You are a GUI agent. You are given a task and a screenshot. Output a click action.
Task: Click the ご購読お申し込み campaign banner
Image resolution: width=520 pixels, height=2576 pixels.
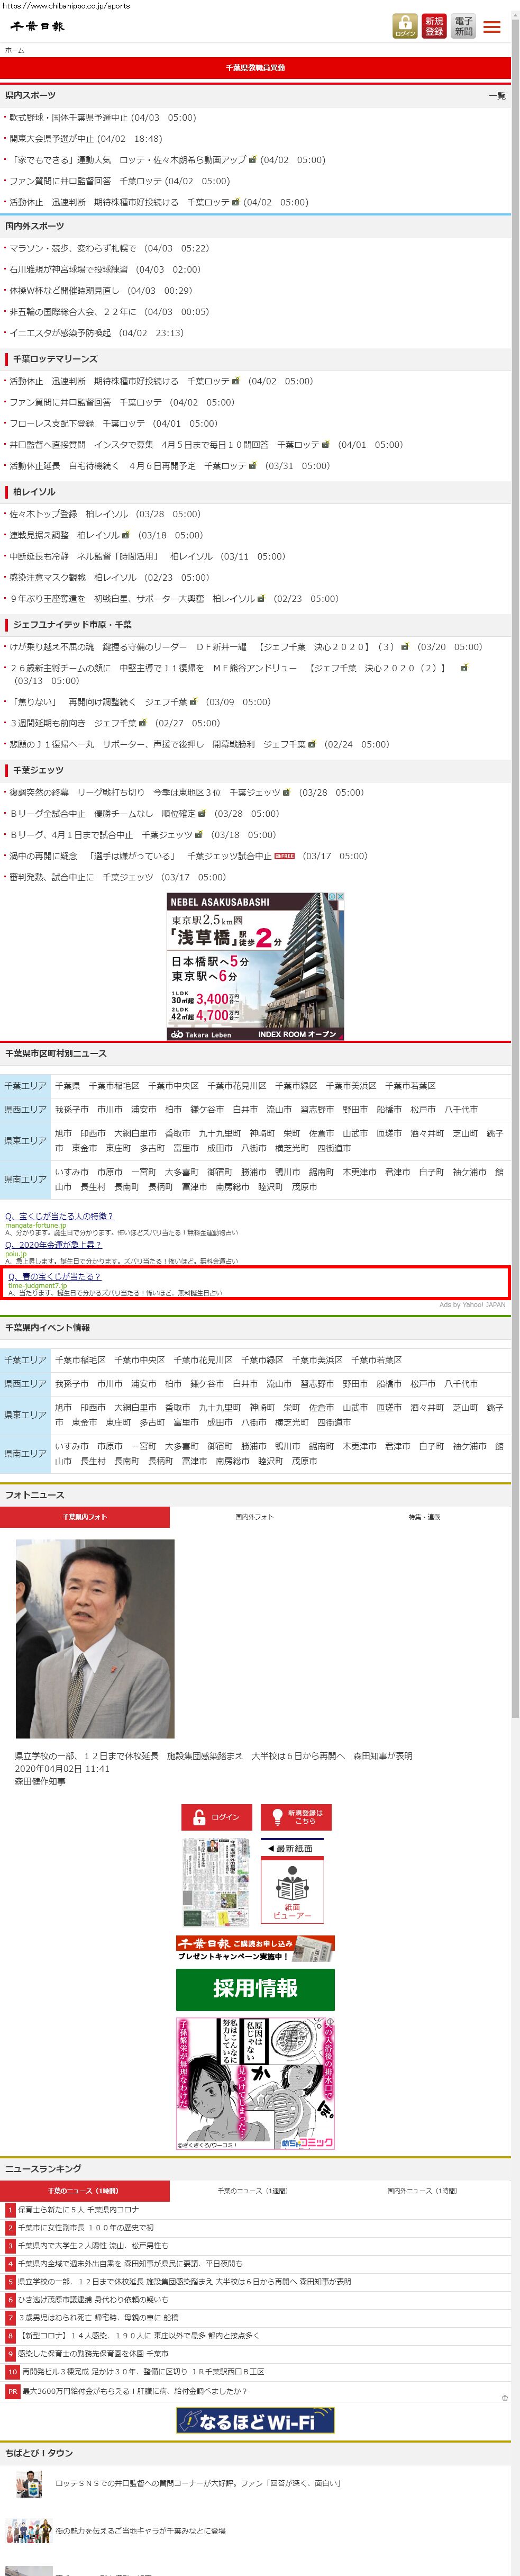[255, 1948]
